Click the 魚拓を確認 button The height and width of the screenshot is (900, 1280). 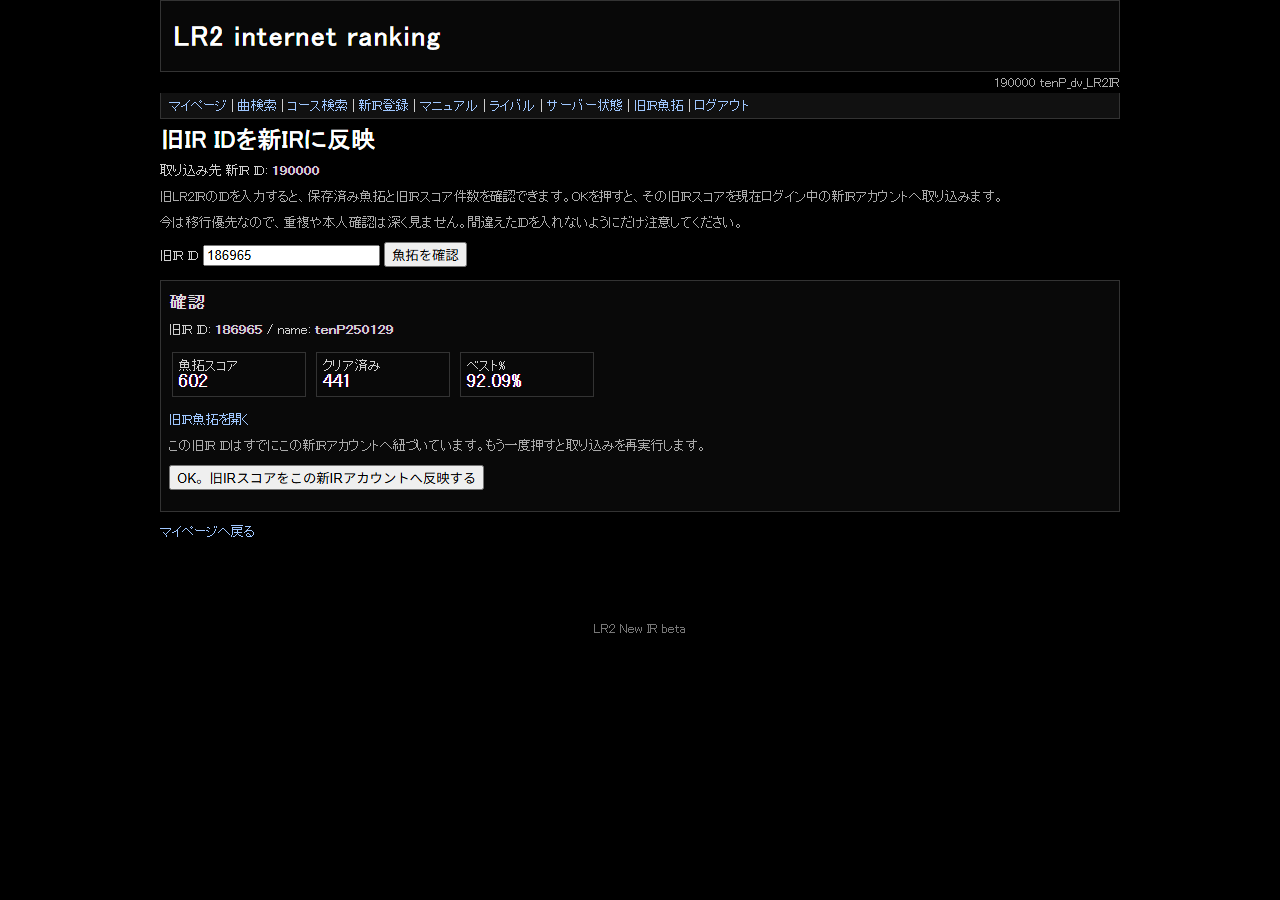[x=425, y=255]
